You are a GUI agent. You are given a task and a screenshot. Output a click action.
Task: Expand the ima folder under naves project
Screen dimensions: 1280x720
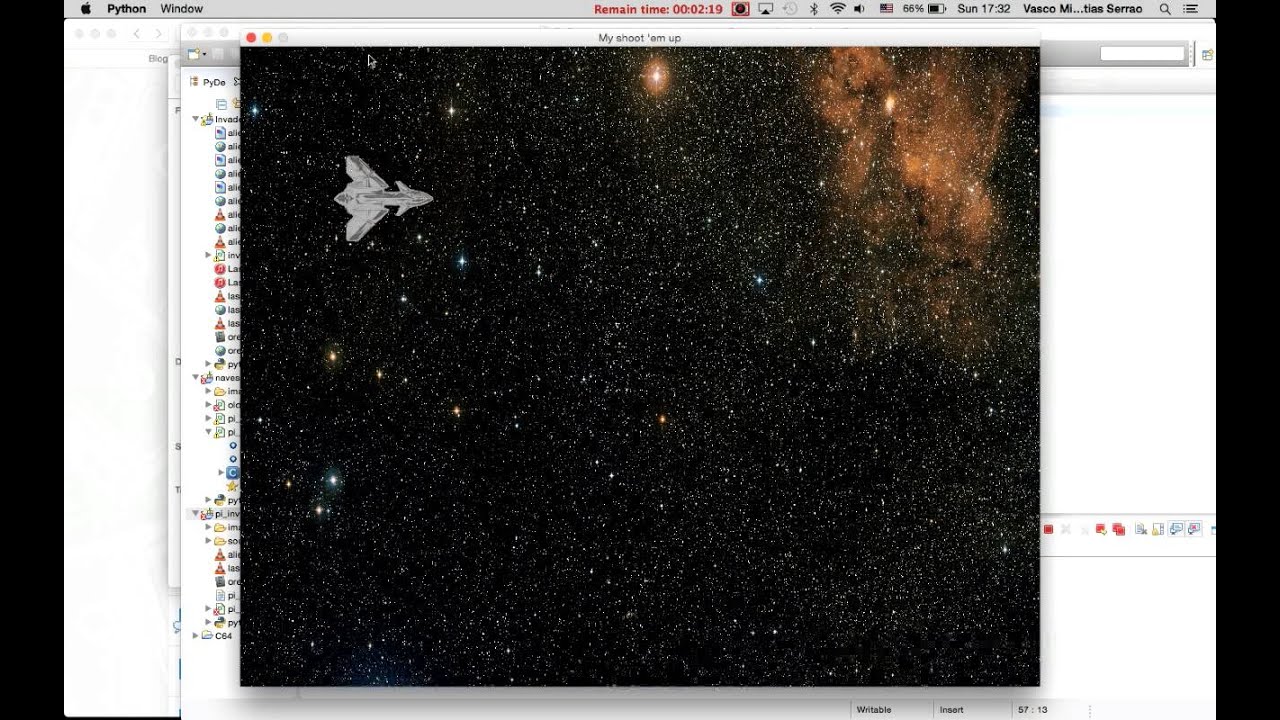(x=208, y=391)
